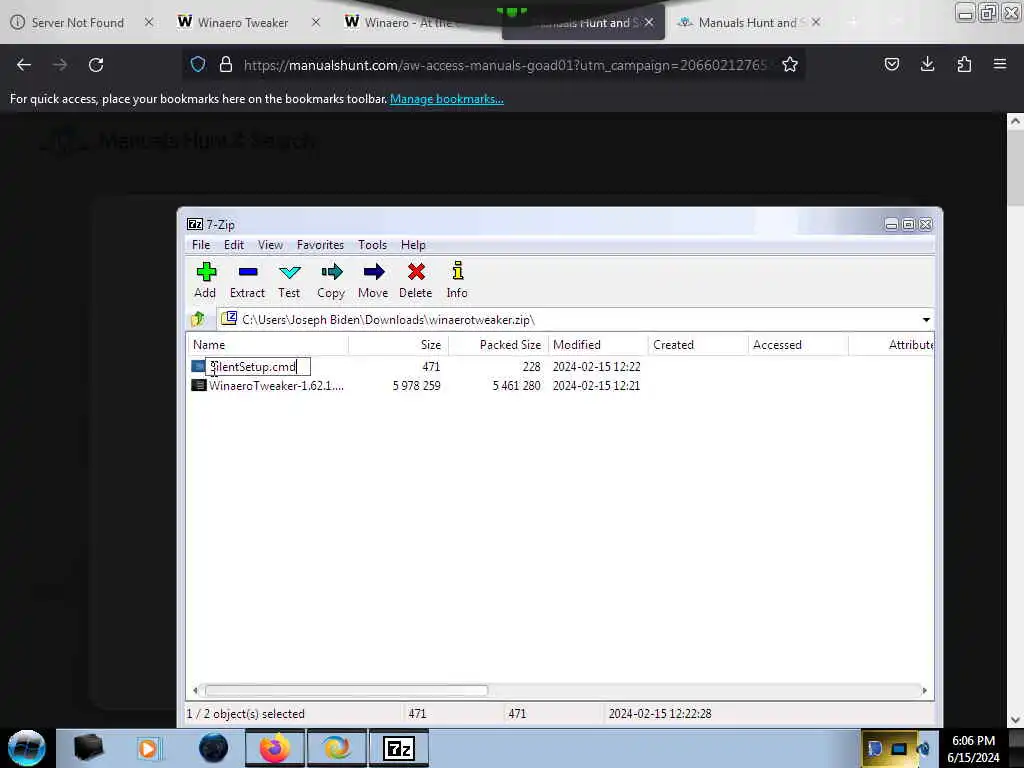The image size is (1024, 768).
Task: Open the Windows Start orb
Action: coord(27,748)
